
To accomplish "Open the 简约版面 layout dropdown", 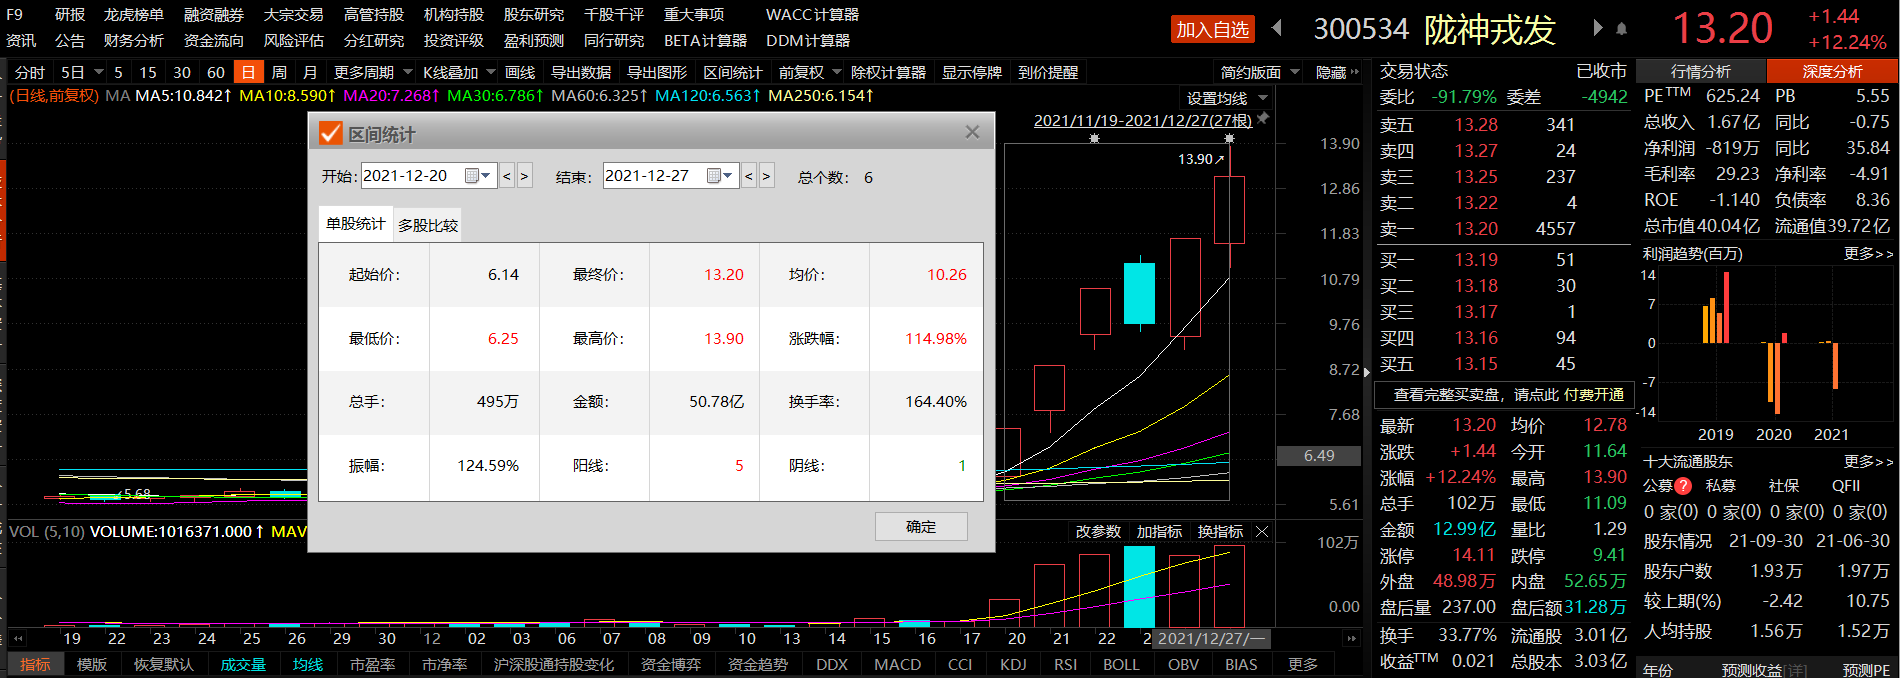I will (1295, 72).
